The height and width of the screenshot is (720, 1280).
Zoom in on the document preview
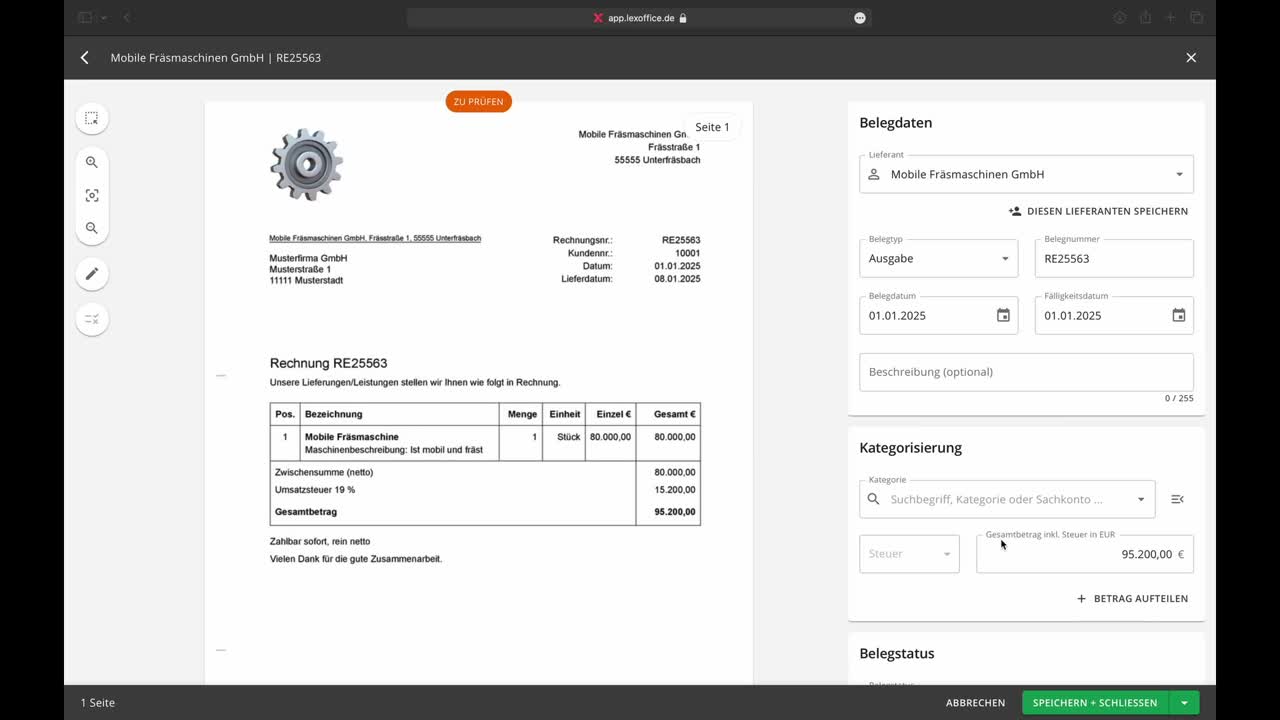tap(92, 162)
